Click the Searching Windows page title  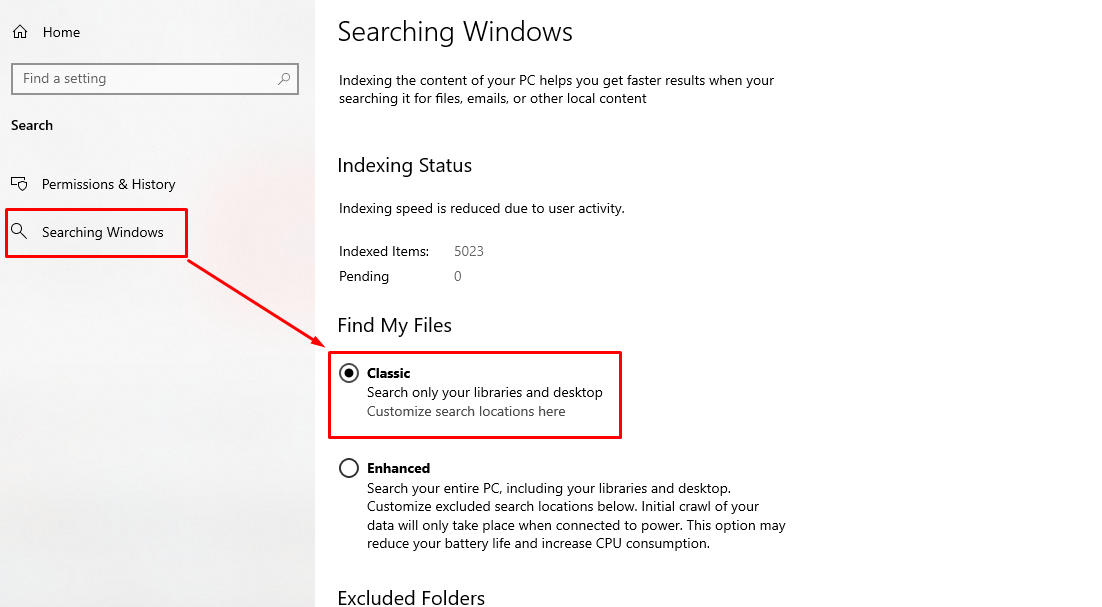455,32
